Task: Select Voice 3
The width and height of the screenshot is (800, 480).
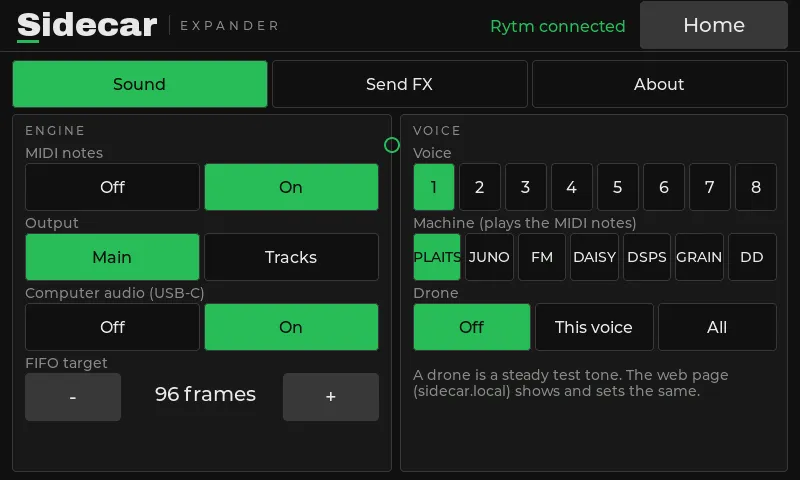Action: 526,187
